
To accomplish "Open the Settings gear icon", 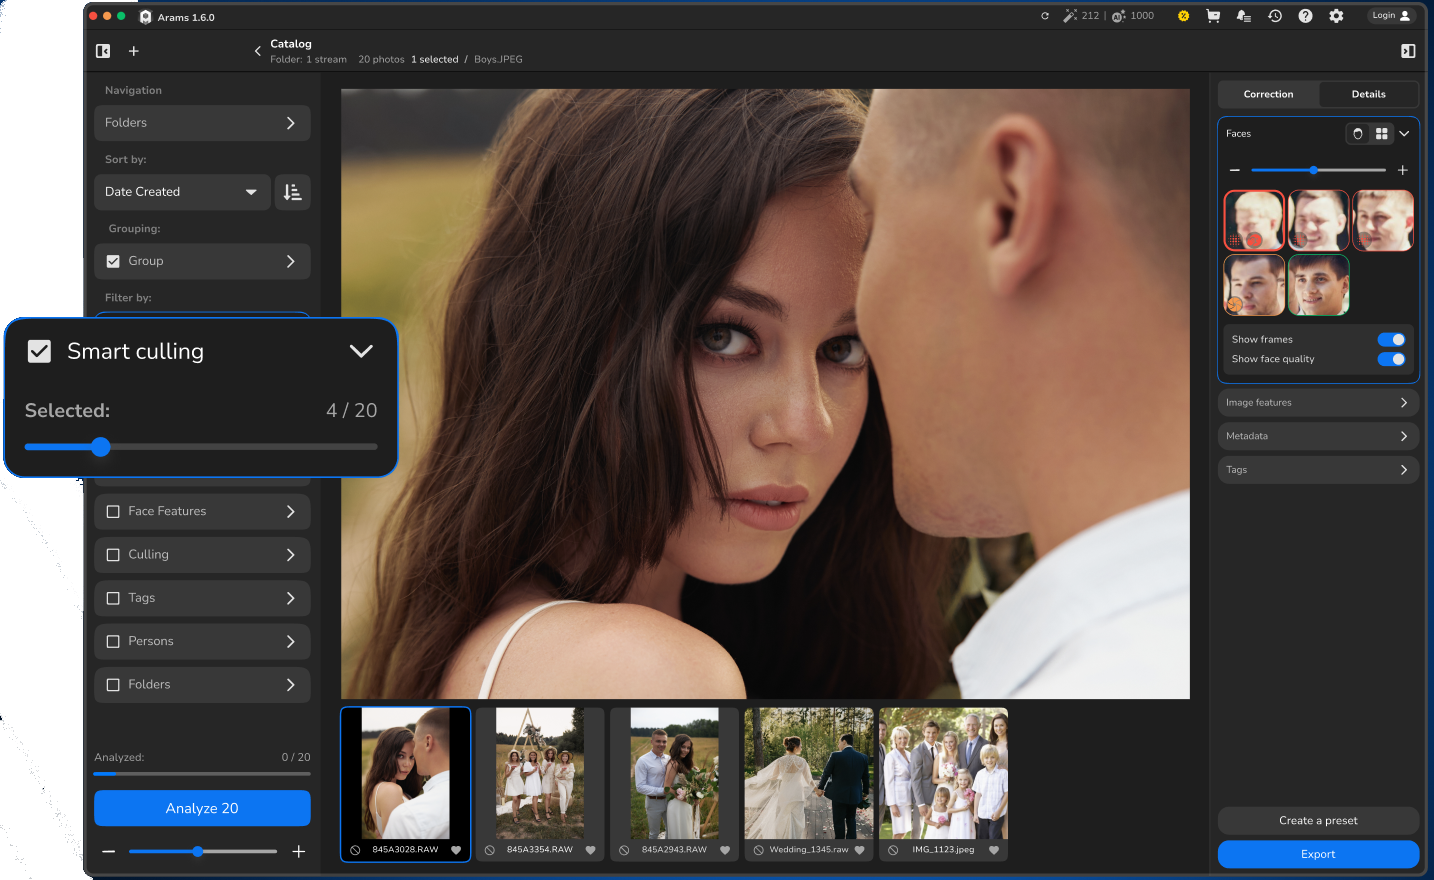I will click(1337, 16).
